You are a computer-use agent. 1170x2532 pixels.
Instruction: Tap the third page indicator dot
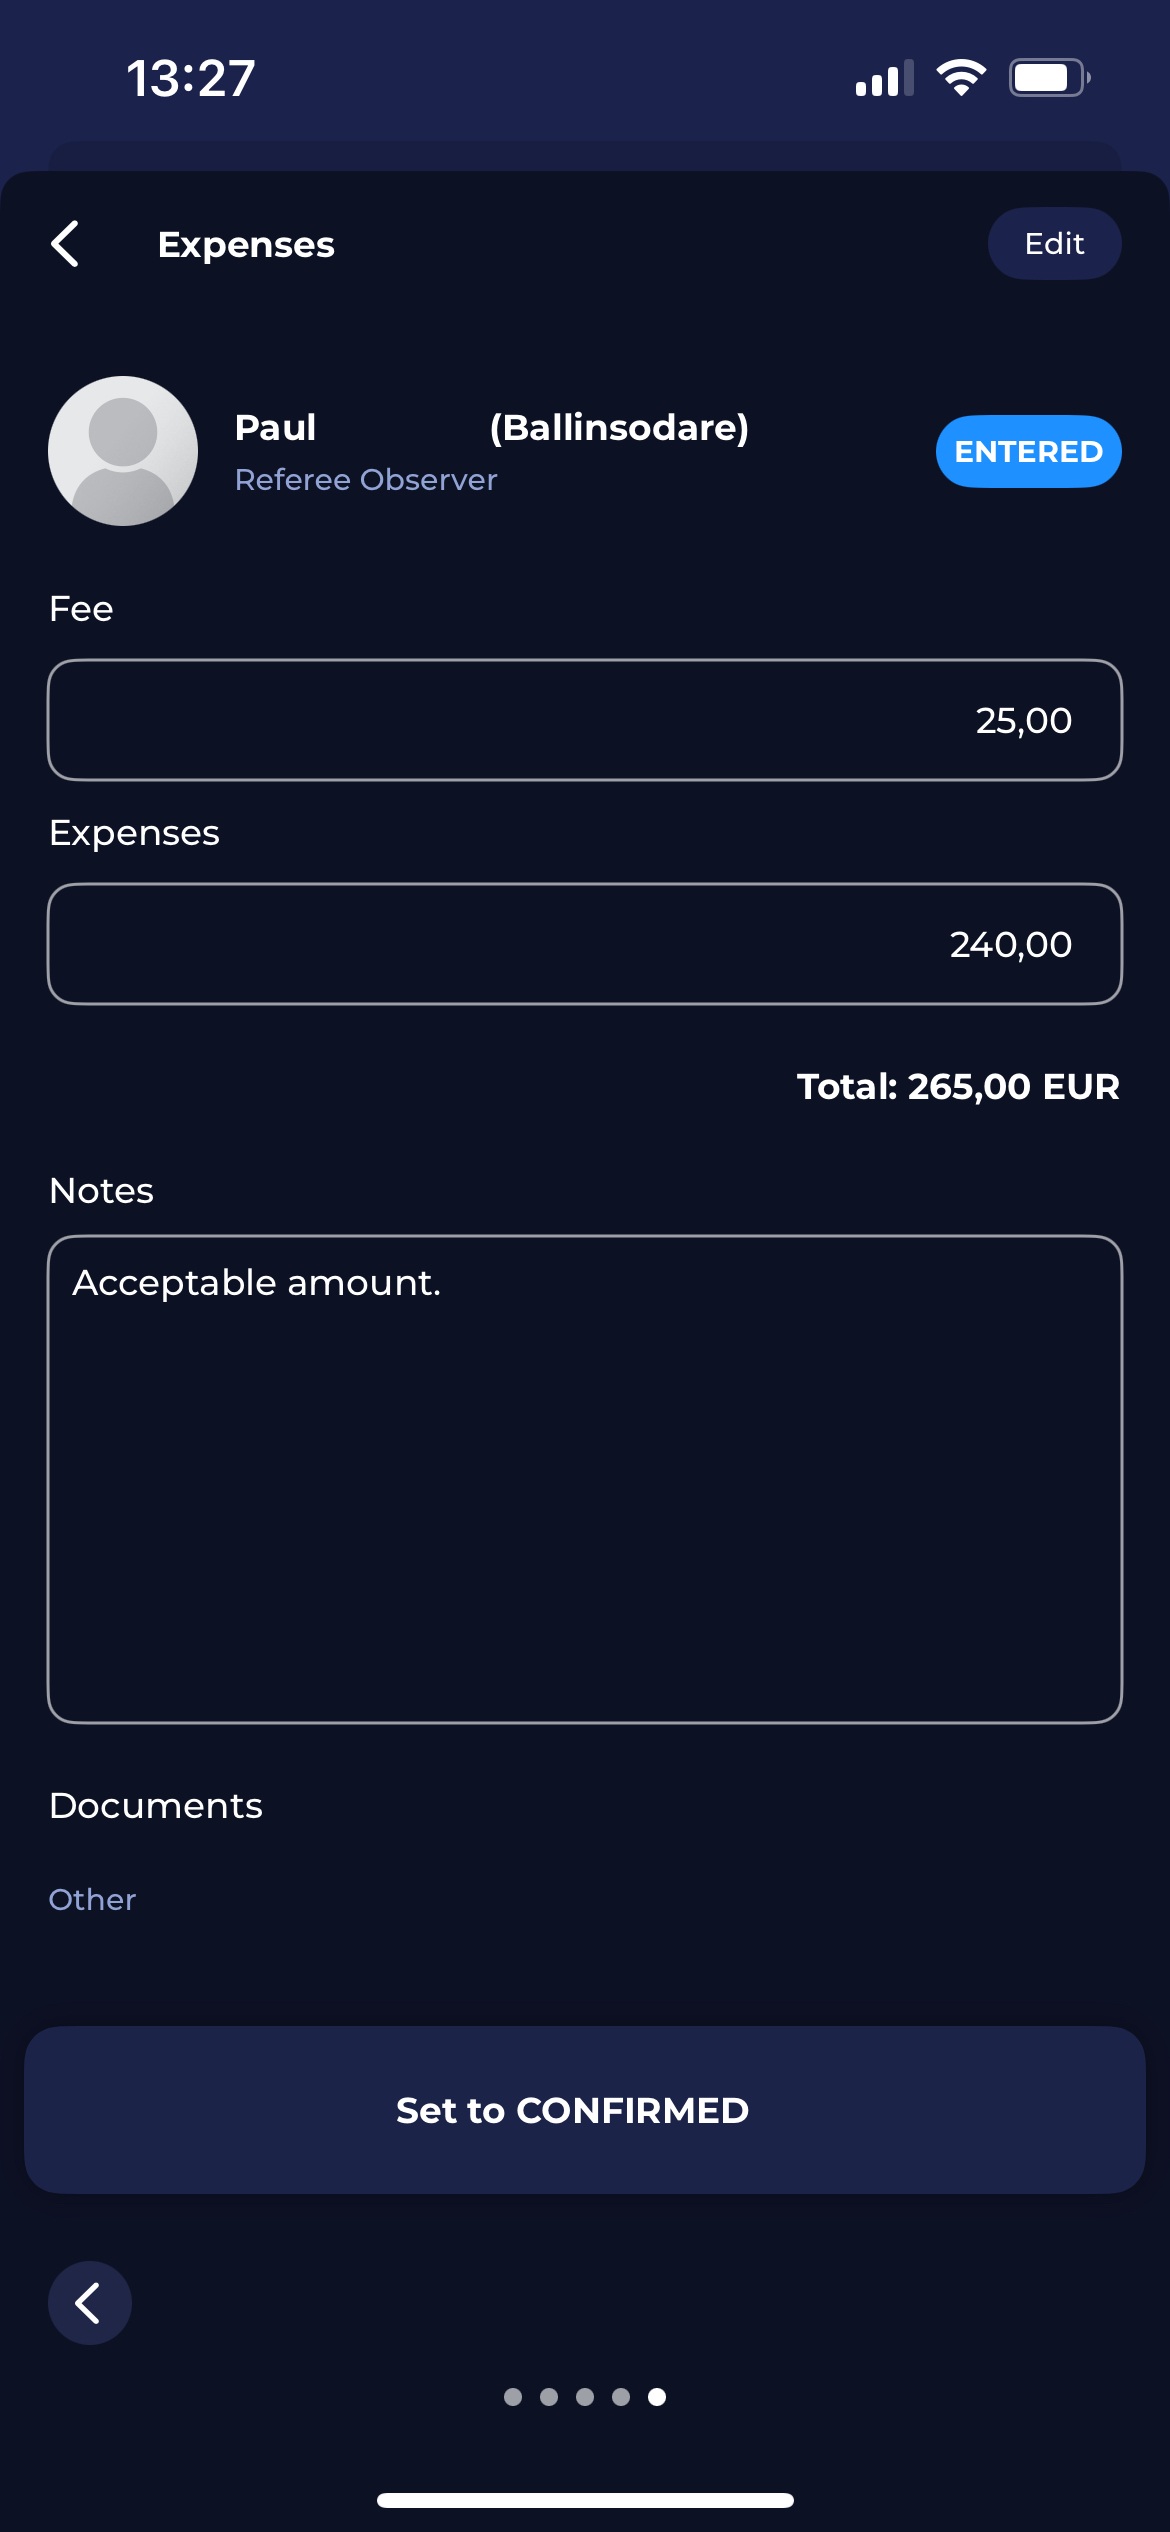585,2397
